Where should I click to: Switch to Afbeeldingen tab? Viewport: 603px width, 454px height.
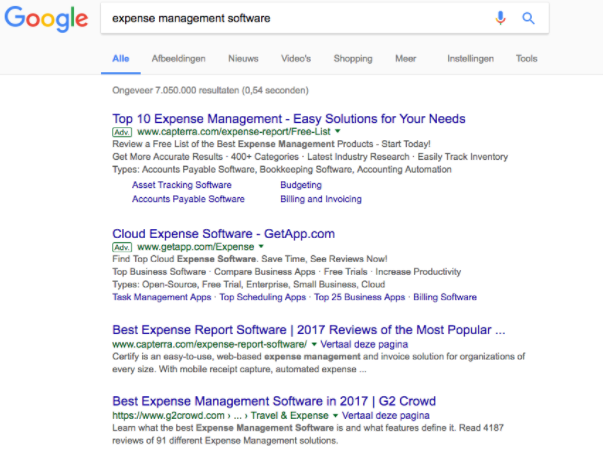click(x=178, y=59)
